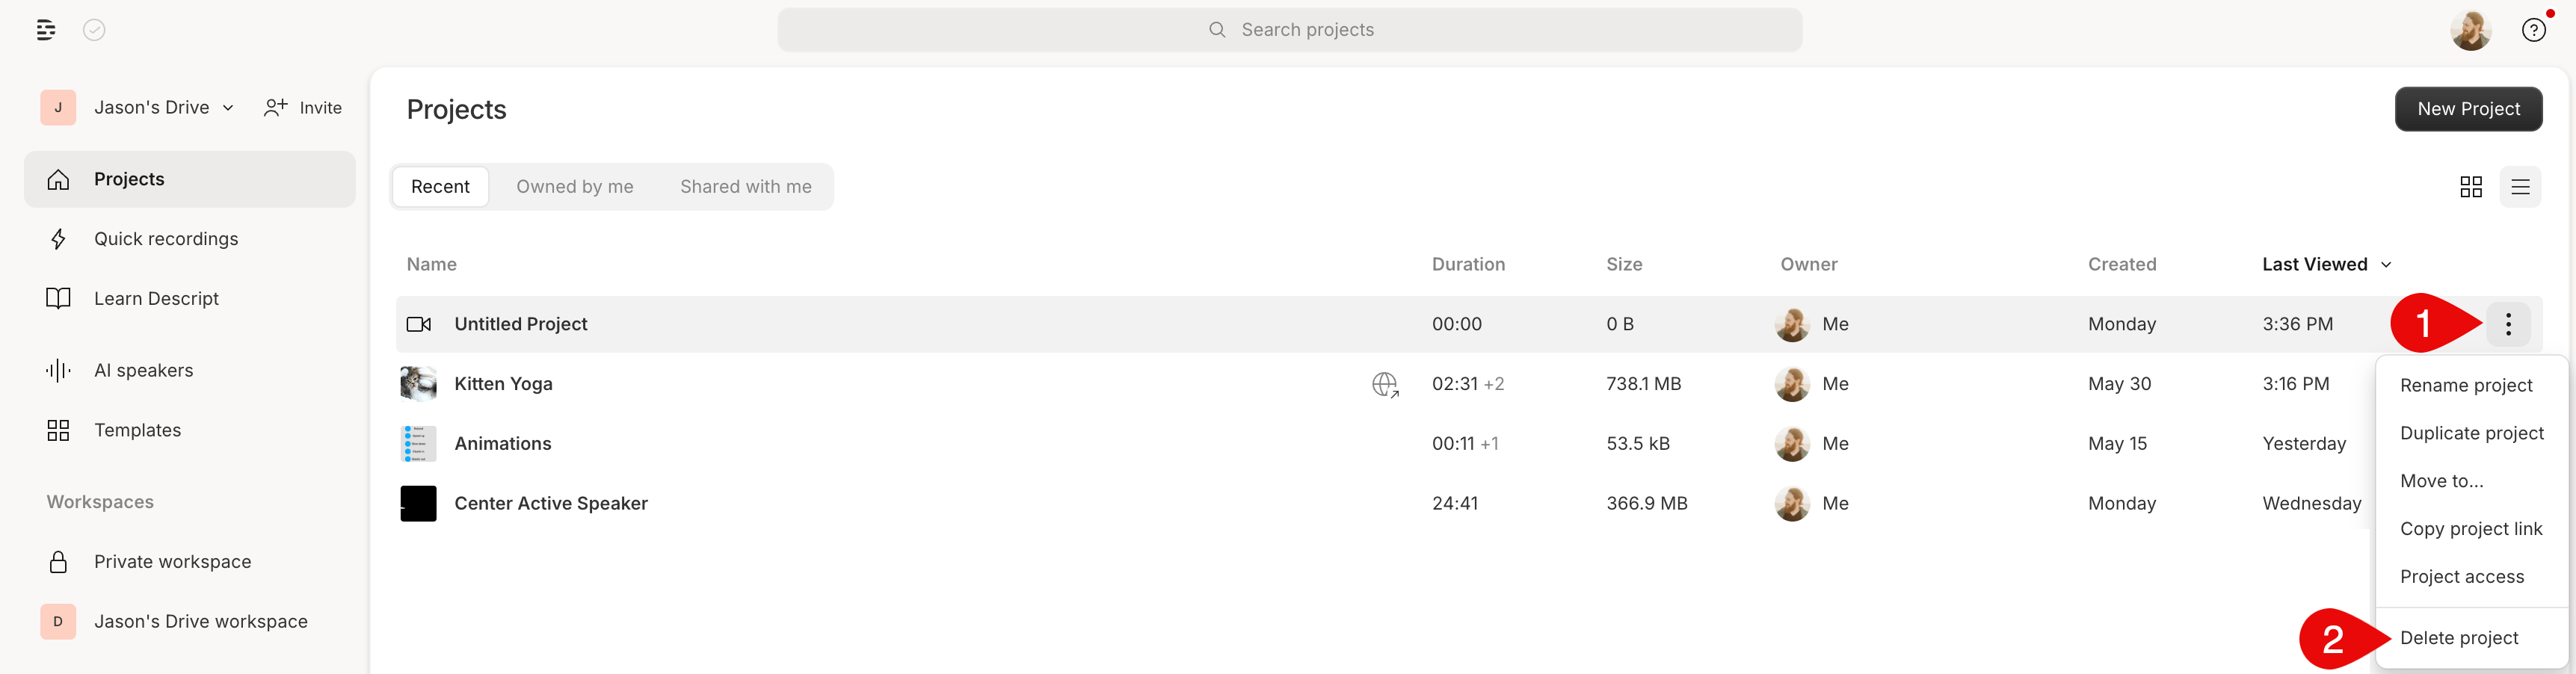The width and height of the screenshot is (2576, 674).
Task: Expand the Jason's Drive dropdown
Action: coord(228,108)
